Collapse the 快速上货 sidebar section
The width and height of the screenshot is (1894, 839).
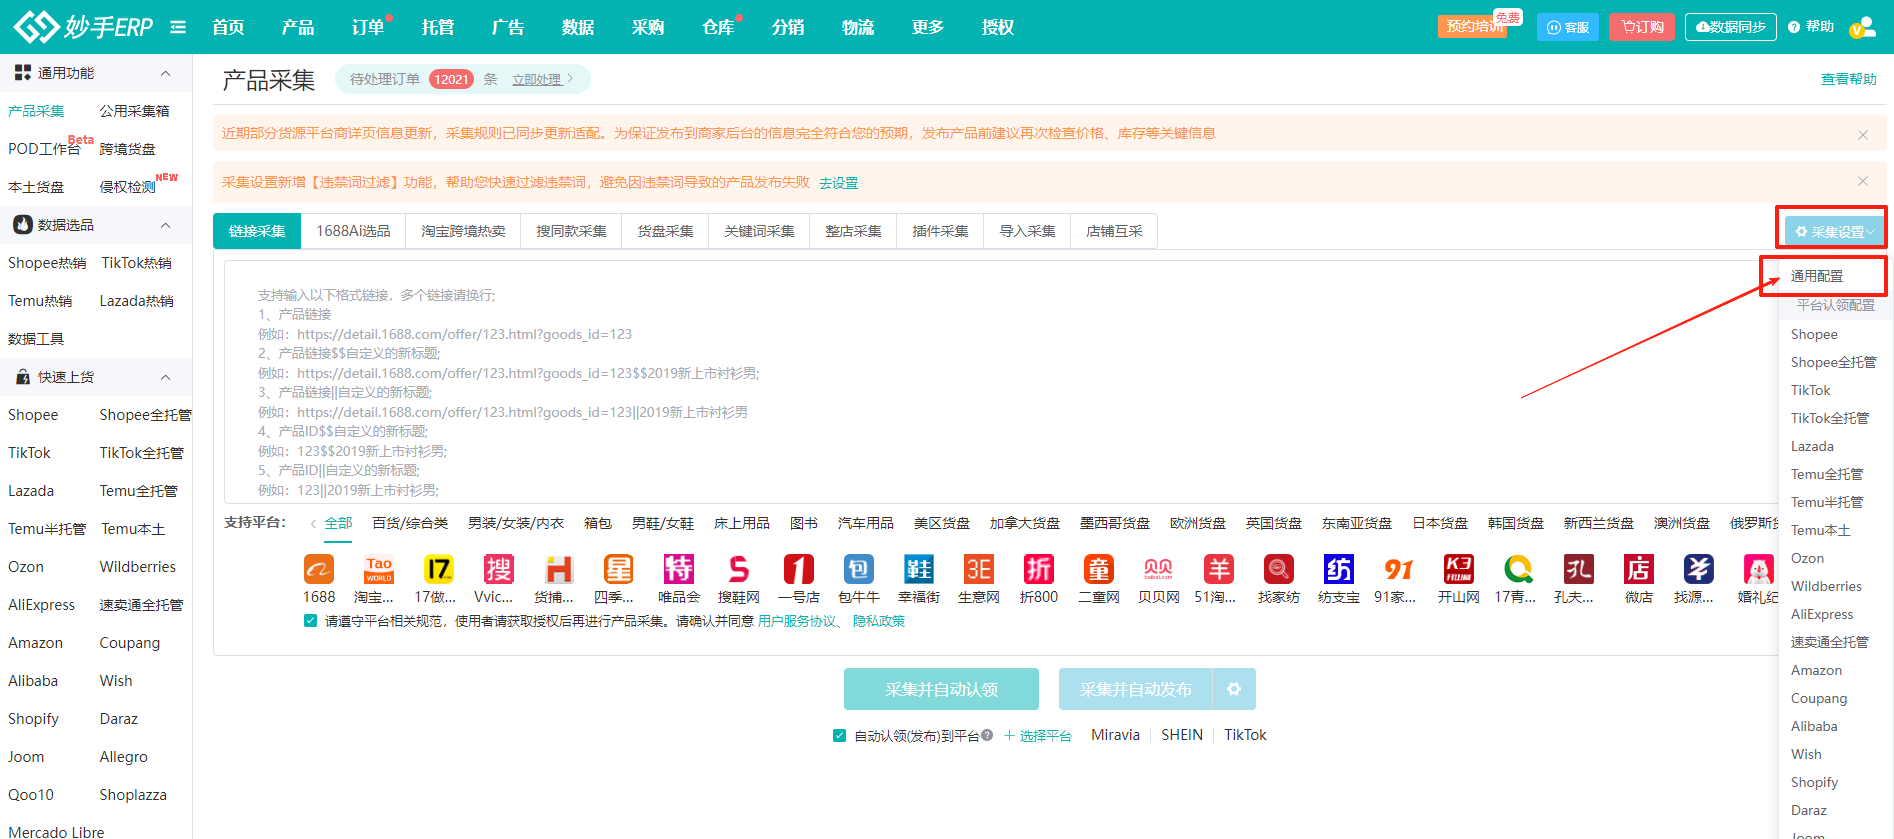pyautogui.click(x=166, y=377)
